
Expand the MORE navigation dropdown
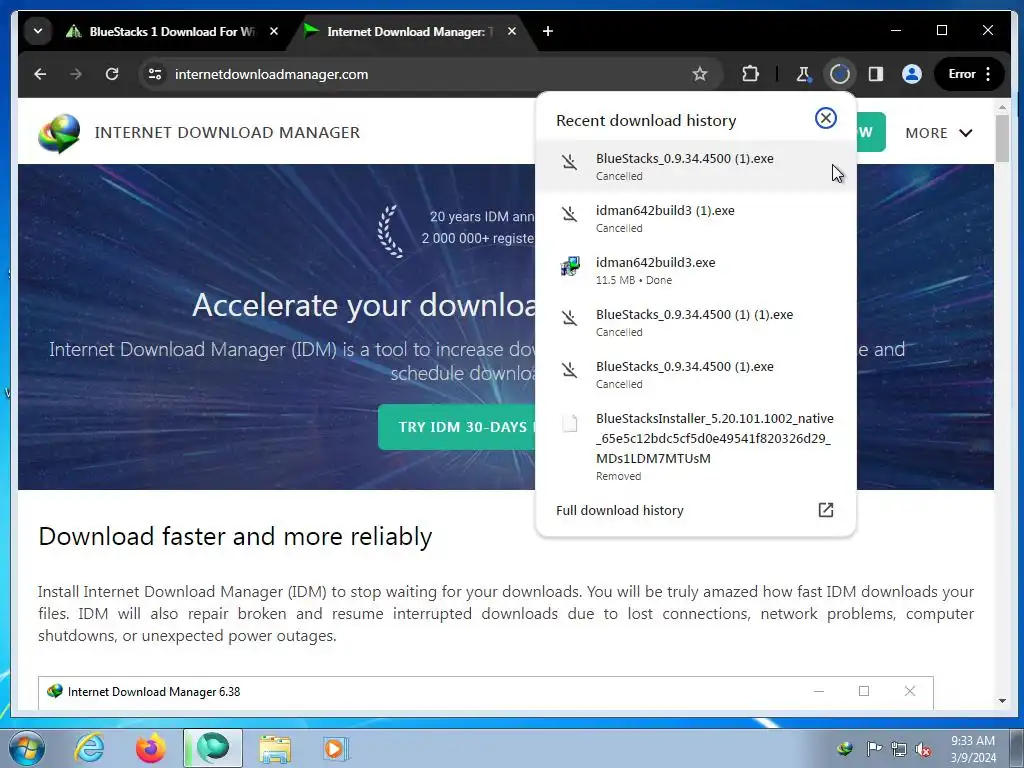coord(938,133)
